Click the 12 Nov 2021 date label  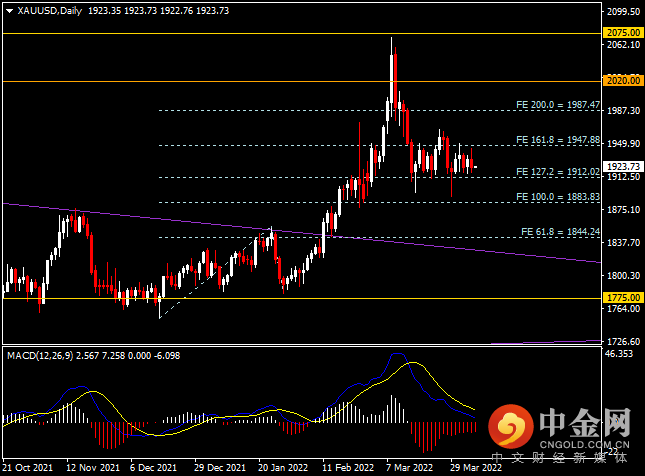(93, 468)
